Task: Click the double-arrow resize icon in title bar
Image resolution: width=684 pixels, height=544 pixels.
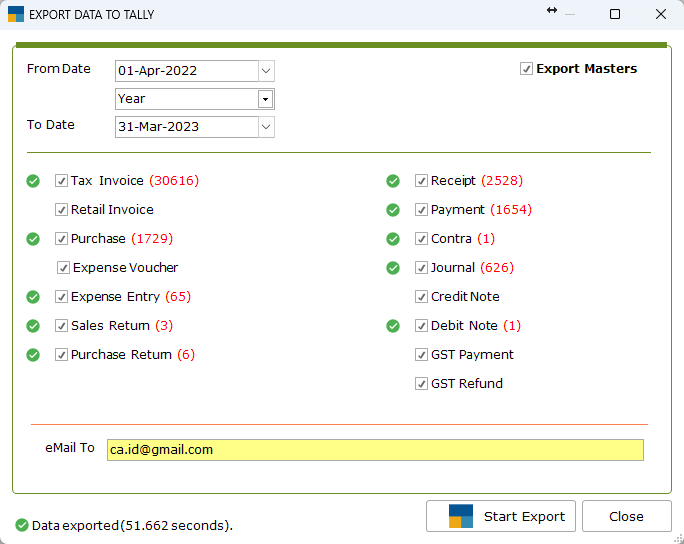Action: (x=552, y=10)
